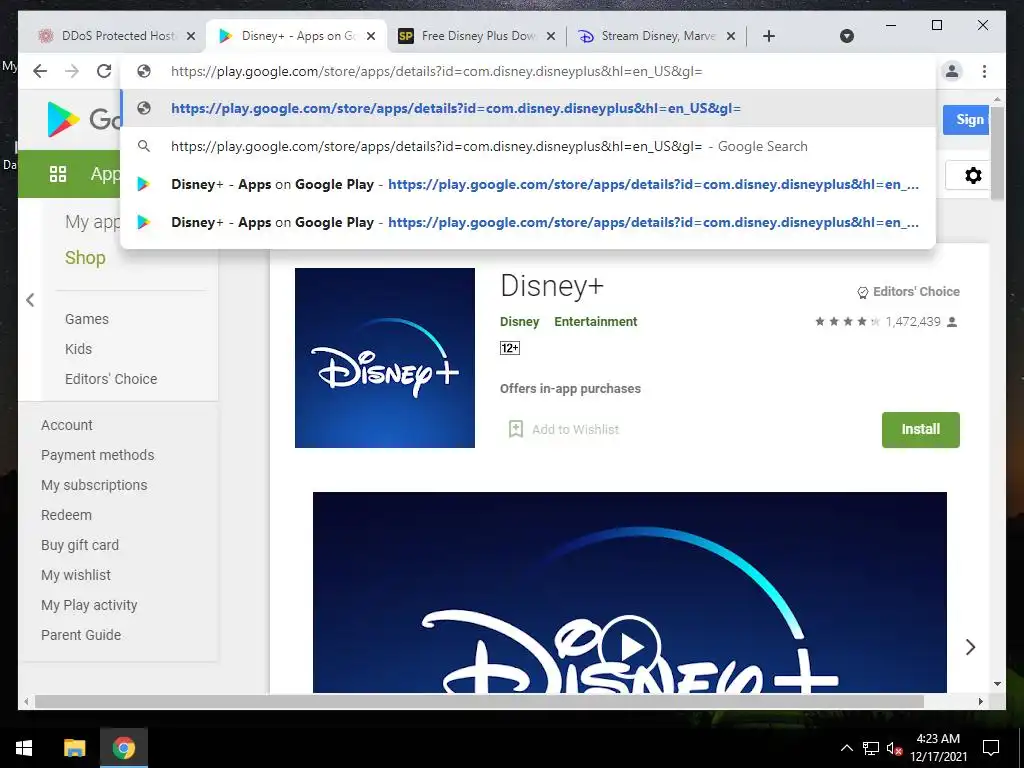This screenshot has width=1024, height=768.
Task: Open My subscriptions link
Action: pyautogui.click(x=94, y=485)
